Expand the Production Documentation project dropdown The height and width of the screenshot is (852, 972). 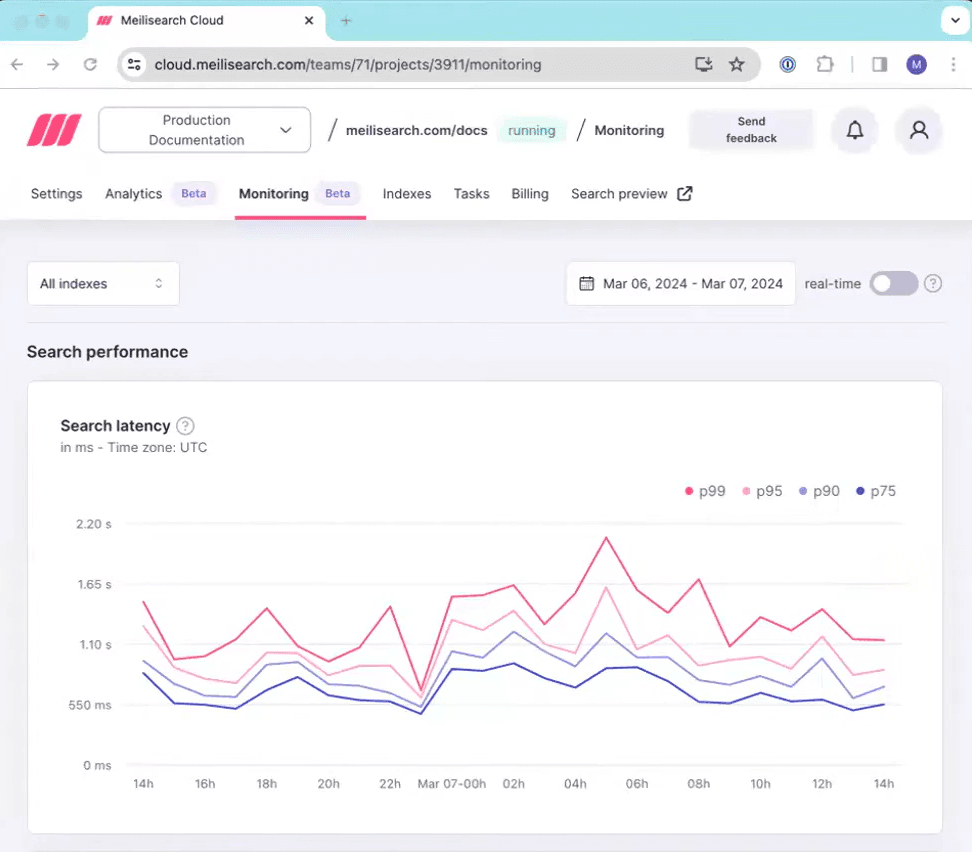[204, 130]
